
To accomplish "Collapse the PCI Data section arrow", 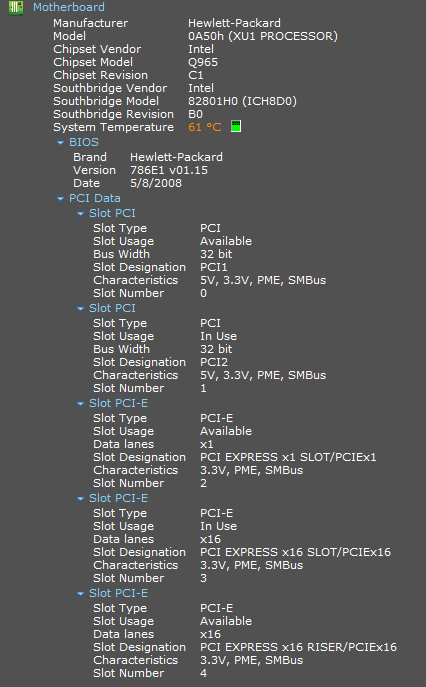I will pos(60,198).
